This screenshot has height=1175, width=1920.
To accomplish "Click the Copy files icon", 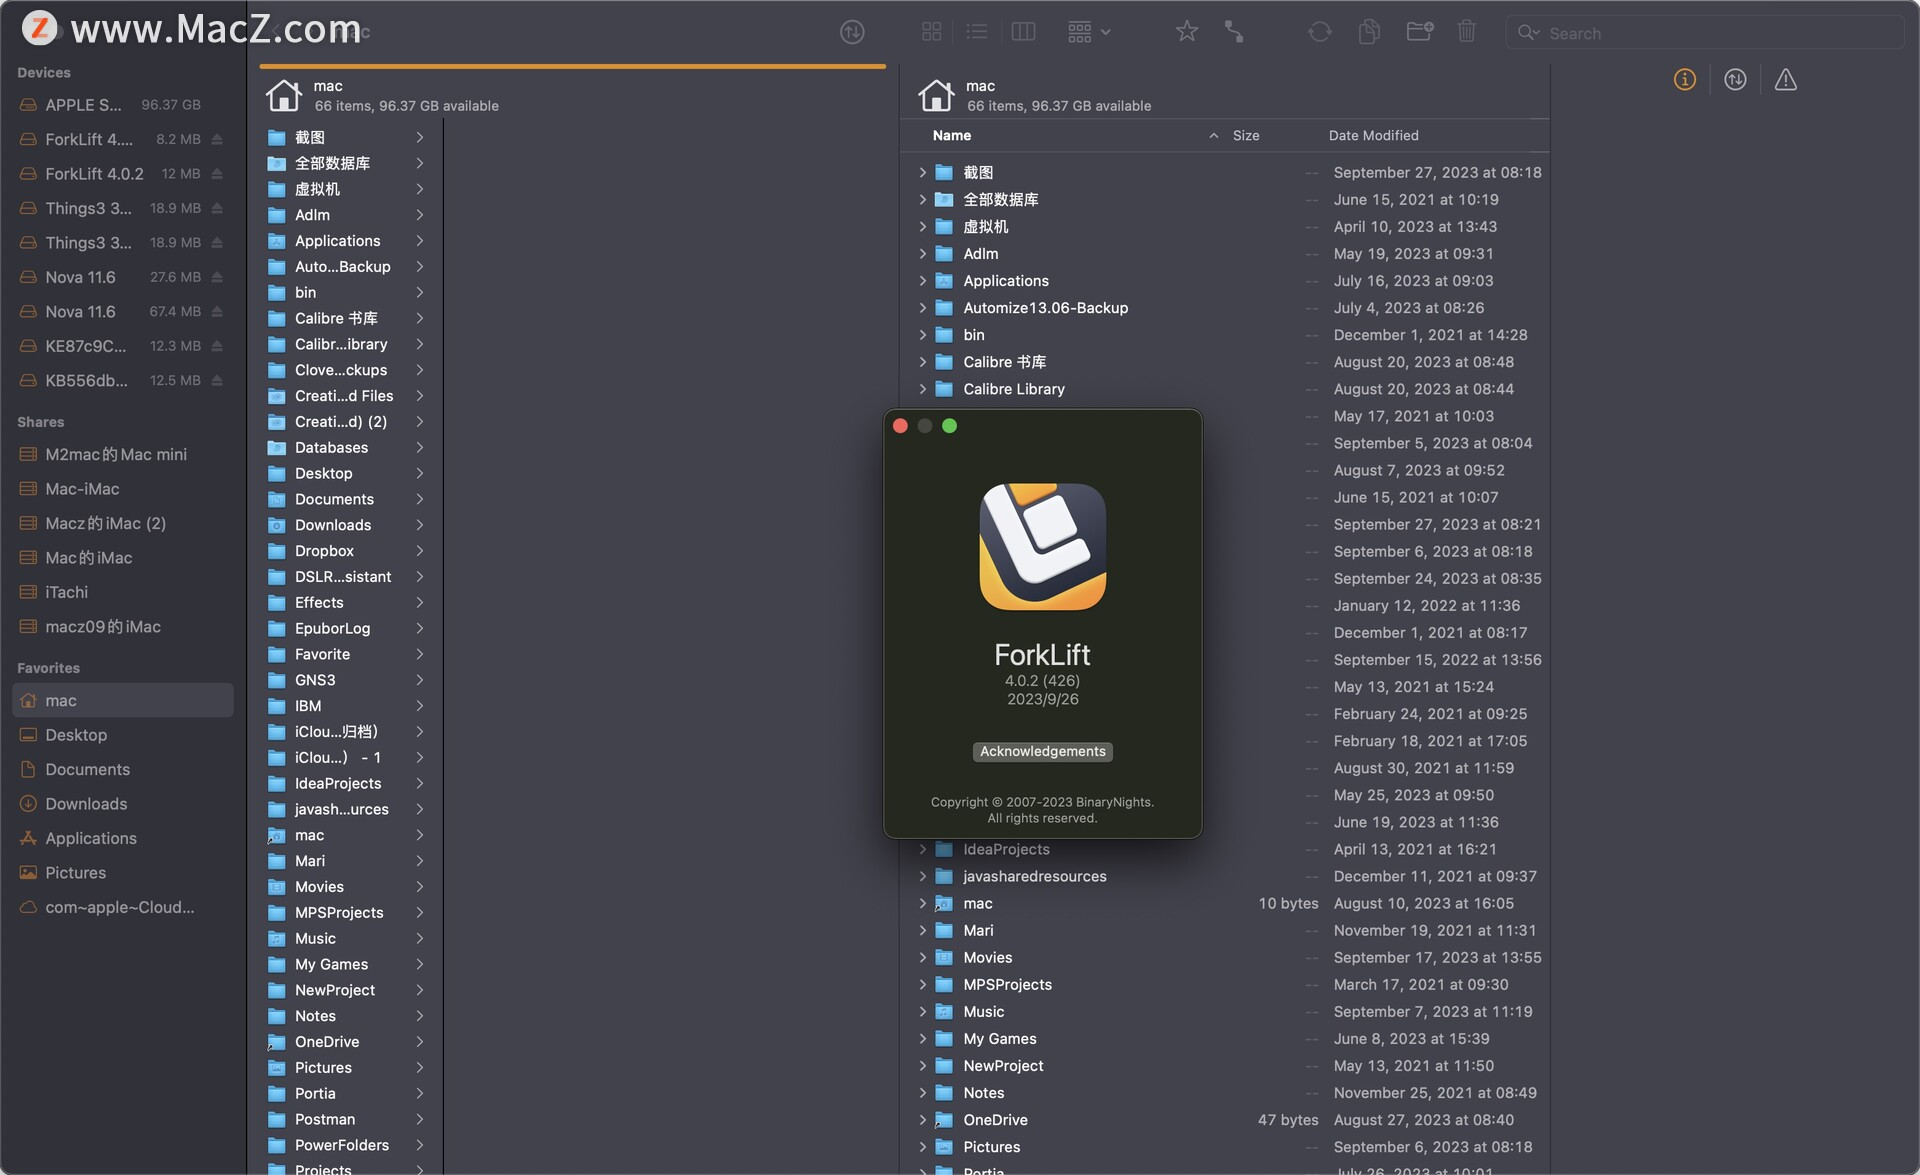I will click(1369, 32).
